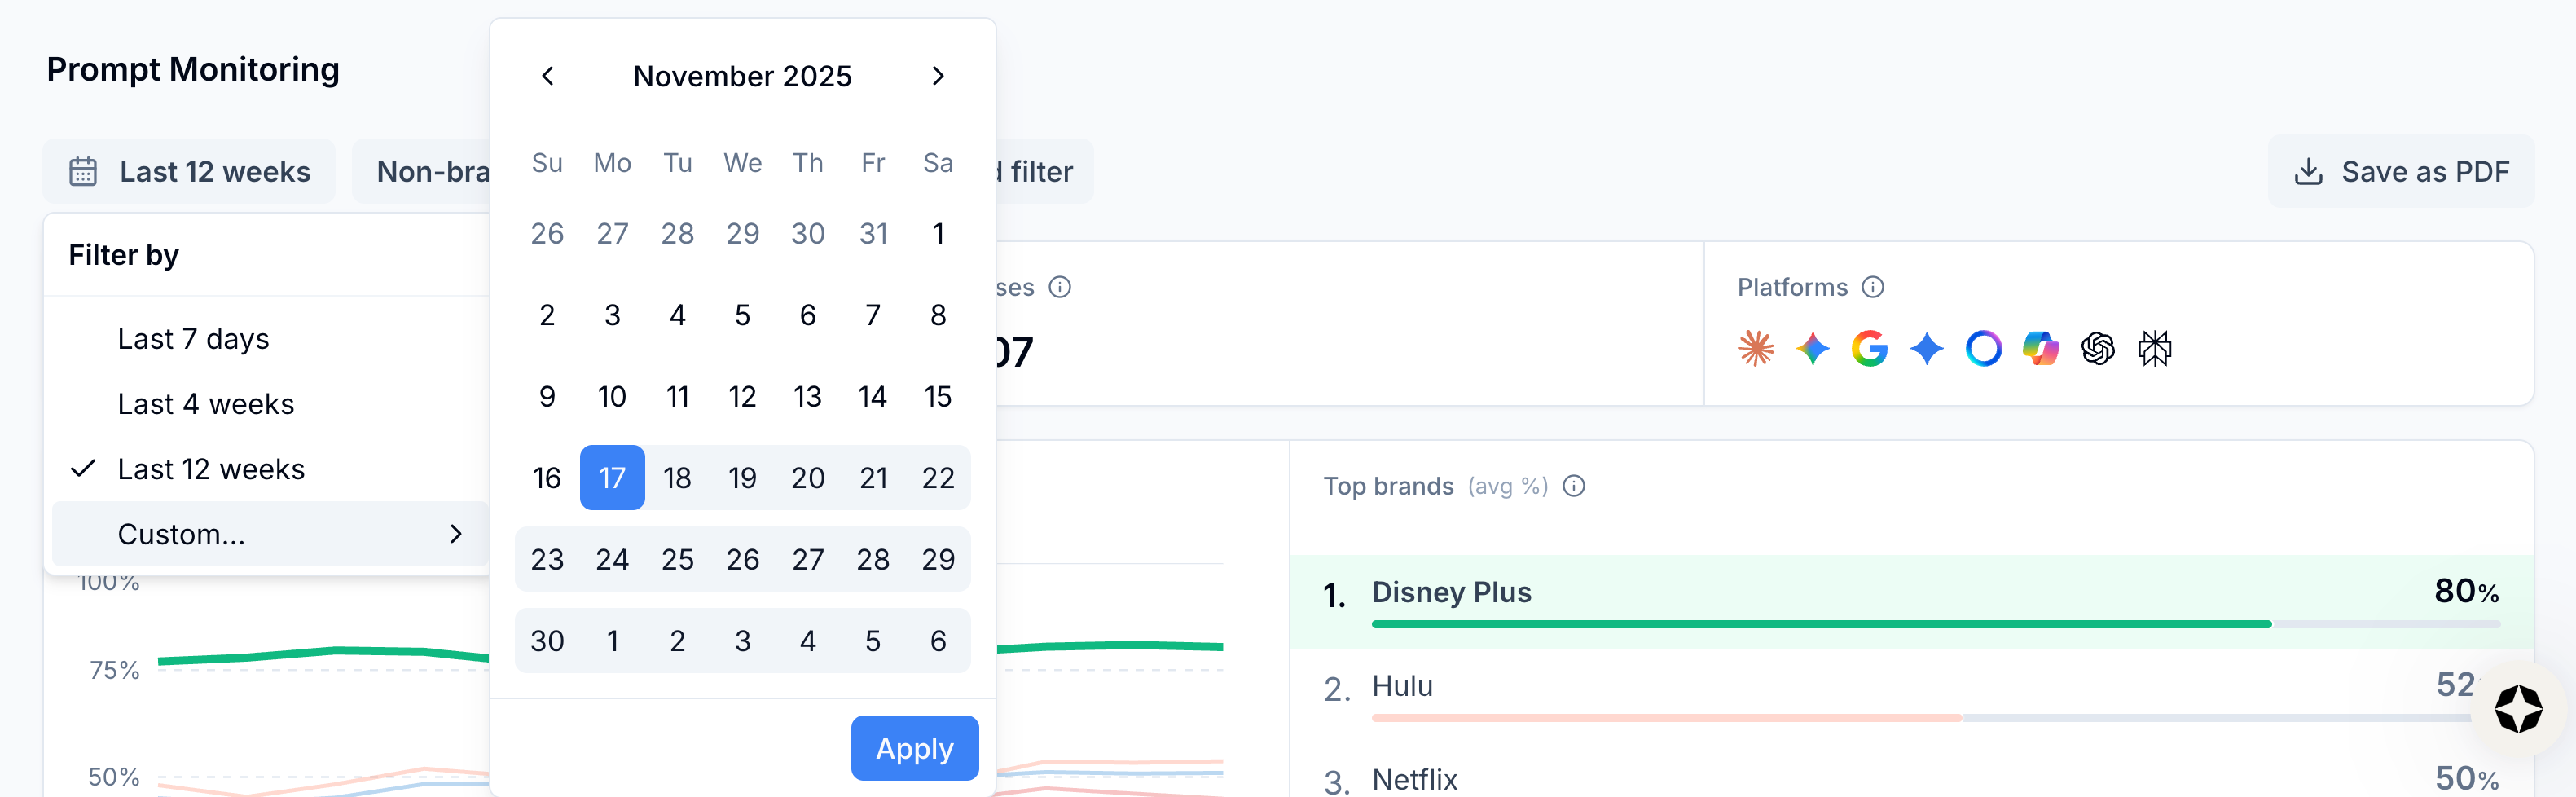
Task: Select December 6 in the calendar
Action: [938, 641]
